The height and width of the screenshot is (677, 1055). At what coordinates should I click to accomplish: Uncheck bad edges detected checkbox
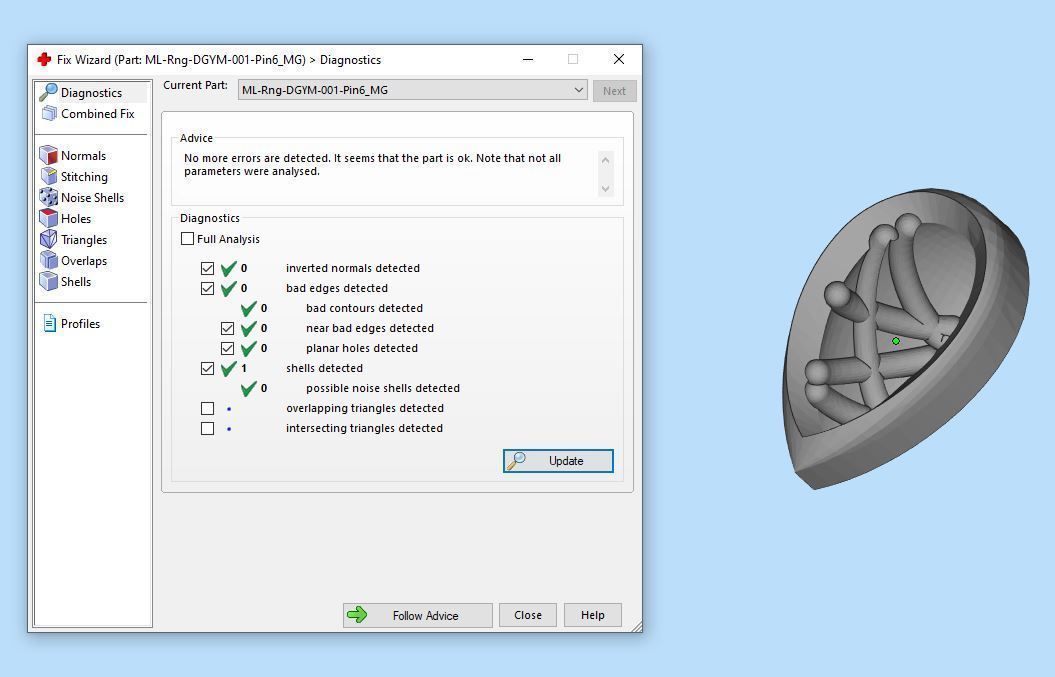click(x=207, y=289)
